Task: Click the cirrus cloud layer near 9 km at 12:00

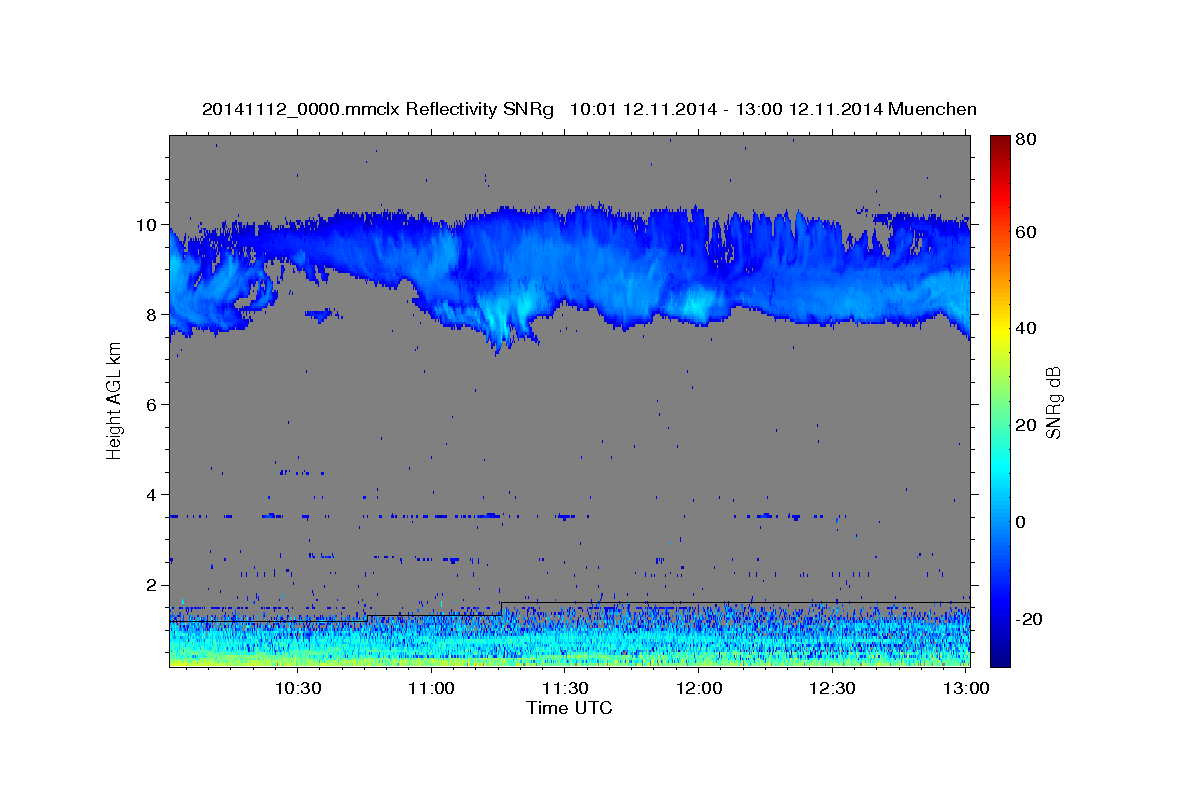Action: coord(699,268)
